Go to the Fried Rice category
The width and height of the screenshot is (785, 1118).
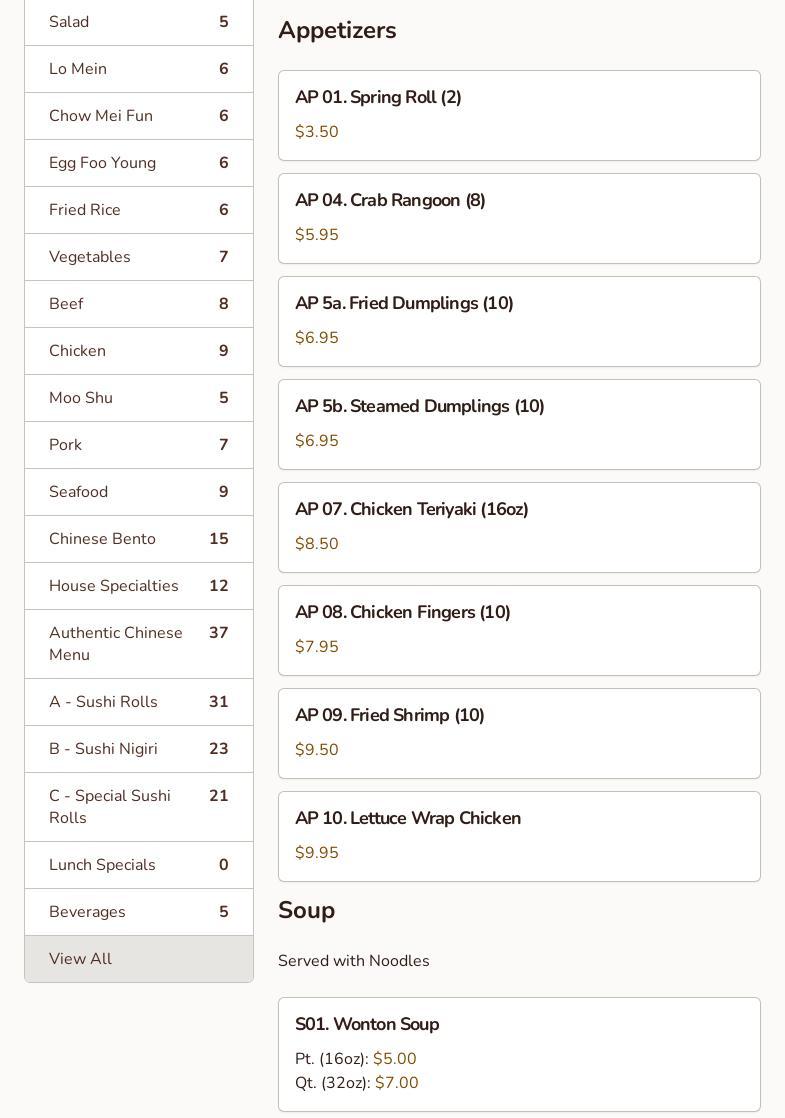tap(138, 210)
